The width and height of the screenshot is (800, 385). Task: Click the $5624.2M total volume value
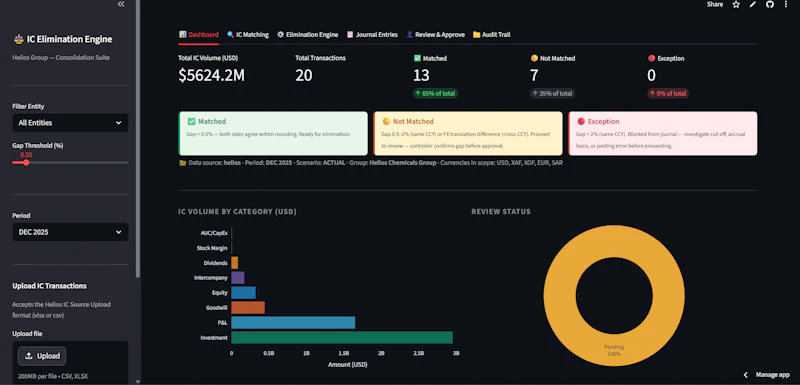(211, 75)
